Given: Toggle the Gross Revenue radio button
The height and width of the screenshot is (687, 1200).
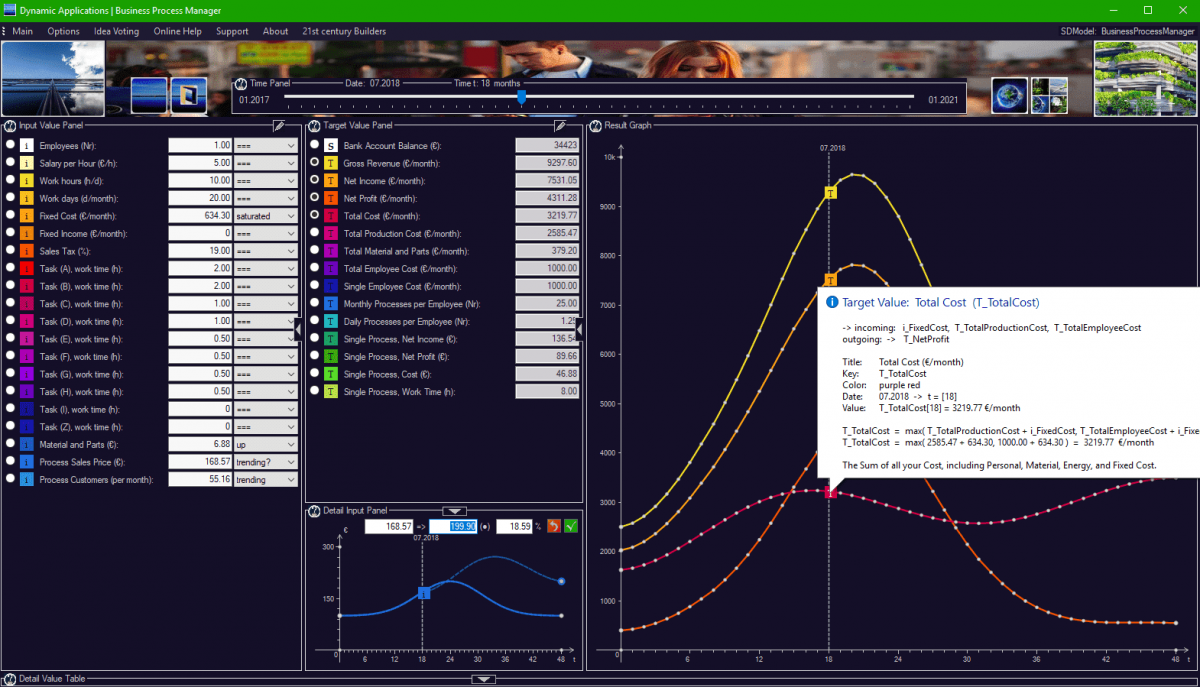Looking at the screenshot, I should pyautogui.click(x=315, y=162).
